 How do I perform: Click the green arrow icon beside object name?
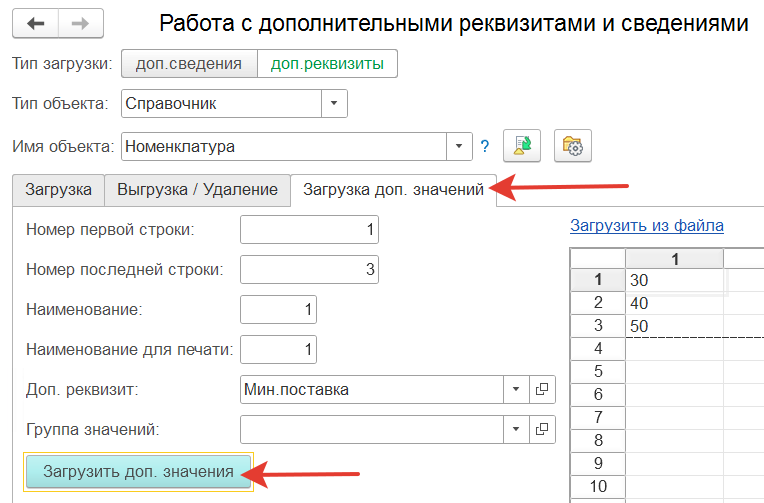coord(522,145)
